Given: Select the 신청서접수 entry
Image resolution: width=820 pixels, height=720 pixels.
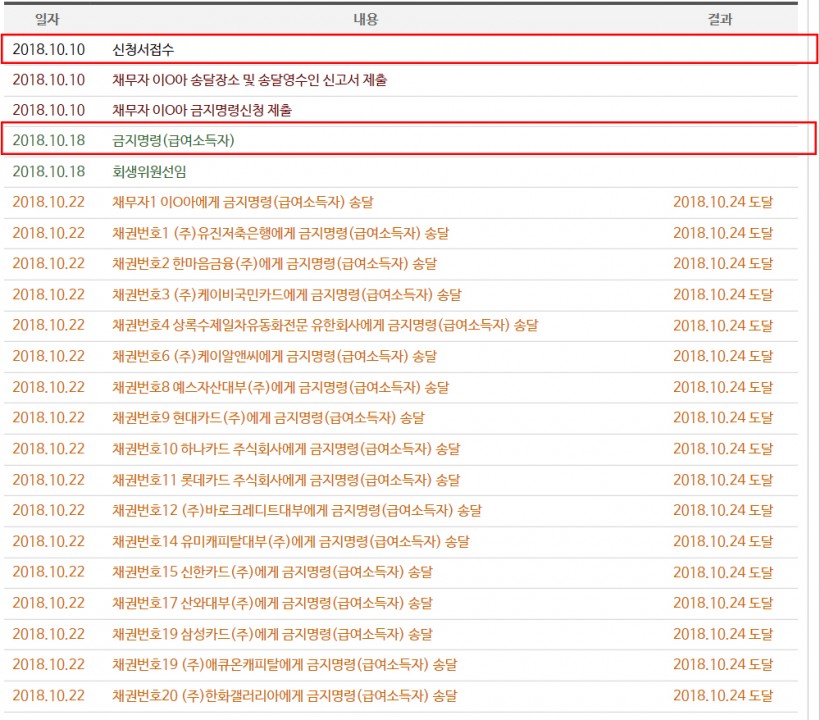Looking at the screenshot, I should coord(143,50).
